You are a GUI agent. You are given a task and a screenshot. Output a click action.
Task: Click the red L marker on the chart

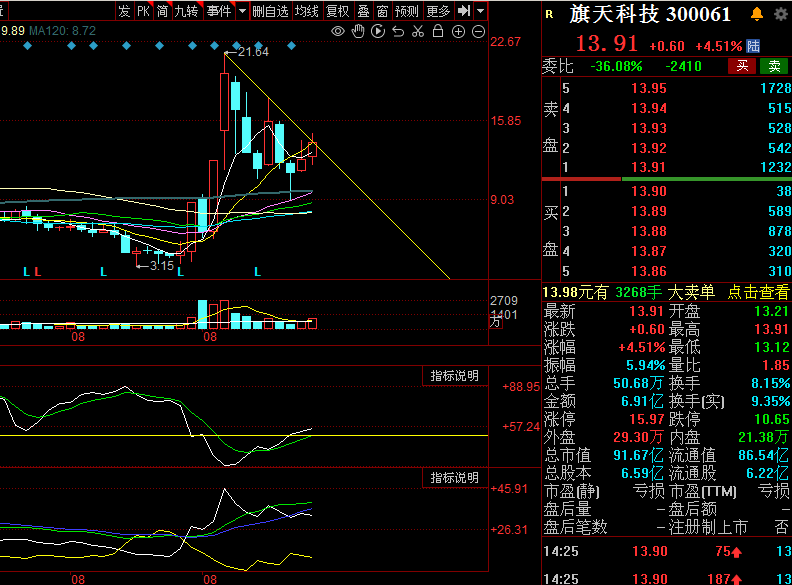pyautogui.click(x=38, y=272)
